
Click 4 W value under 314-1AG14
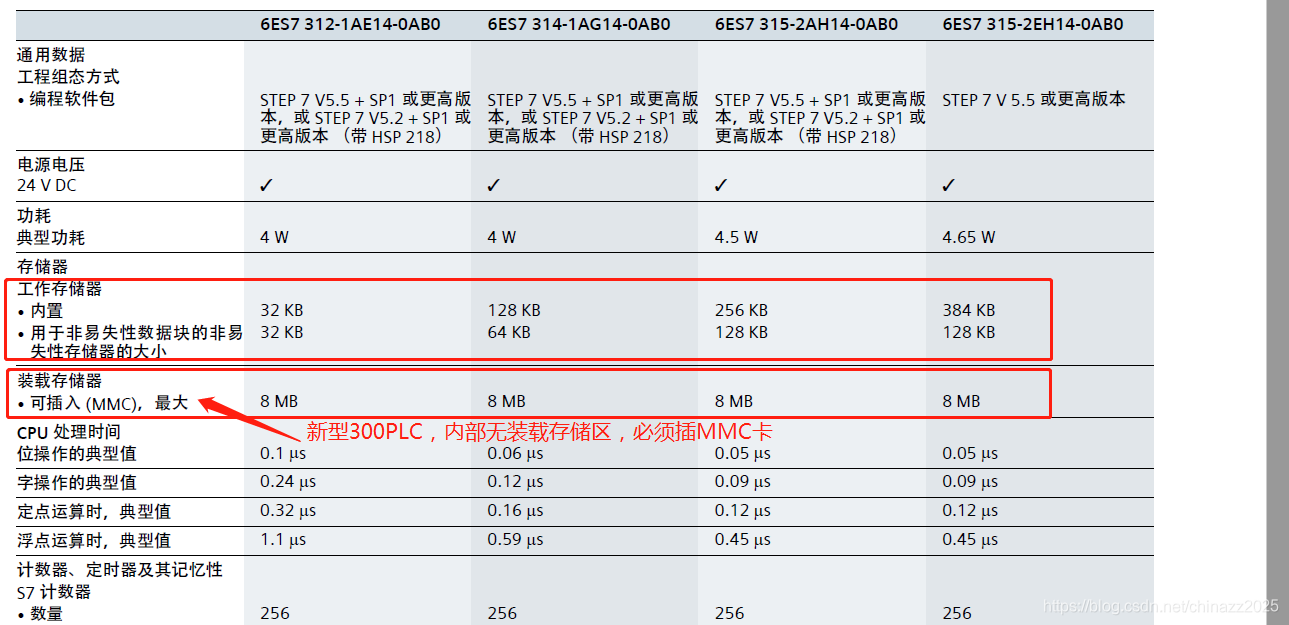[502, 238]
